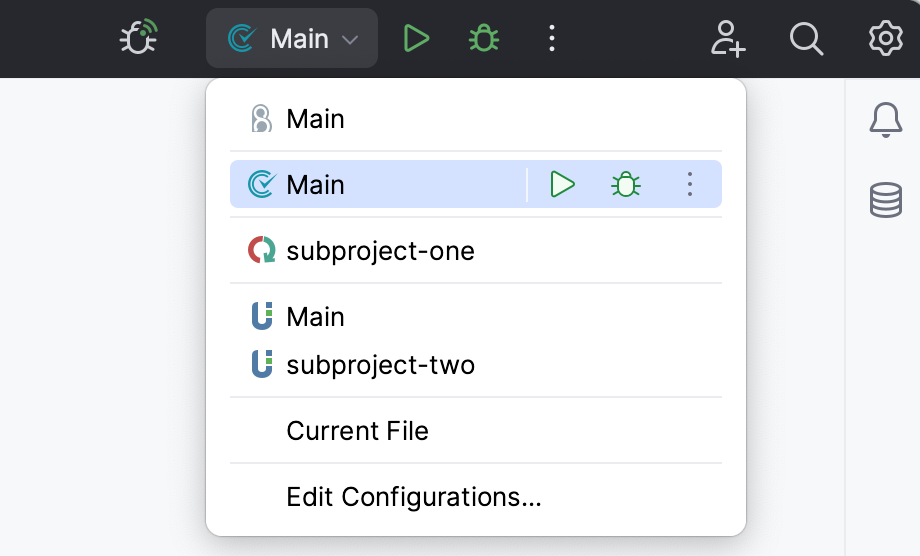The height and width of the screenshot is (556, 920).
Task: Open the Code With Me add-user icon
Action: [729, 39]
